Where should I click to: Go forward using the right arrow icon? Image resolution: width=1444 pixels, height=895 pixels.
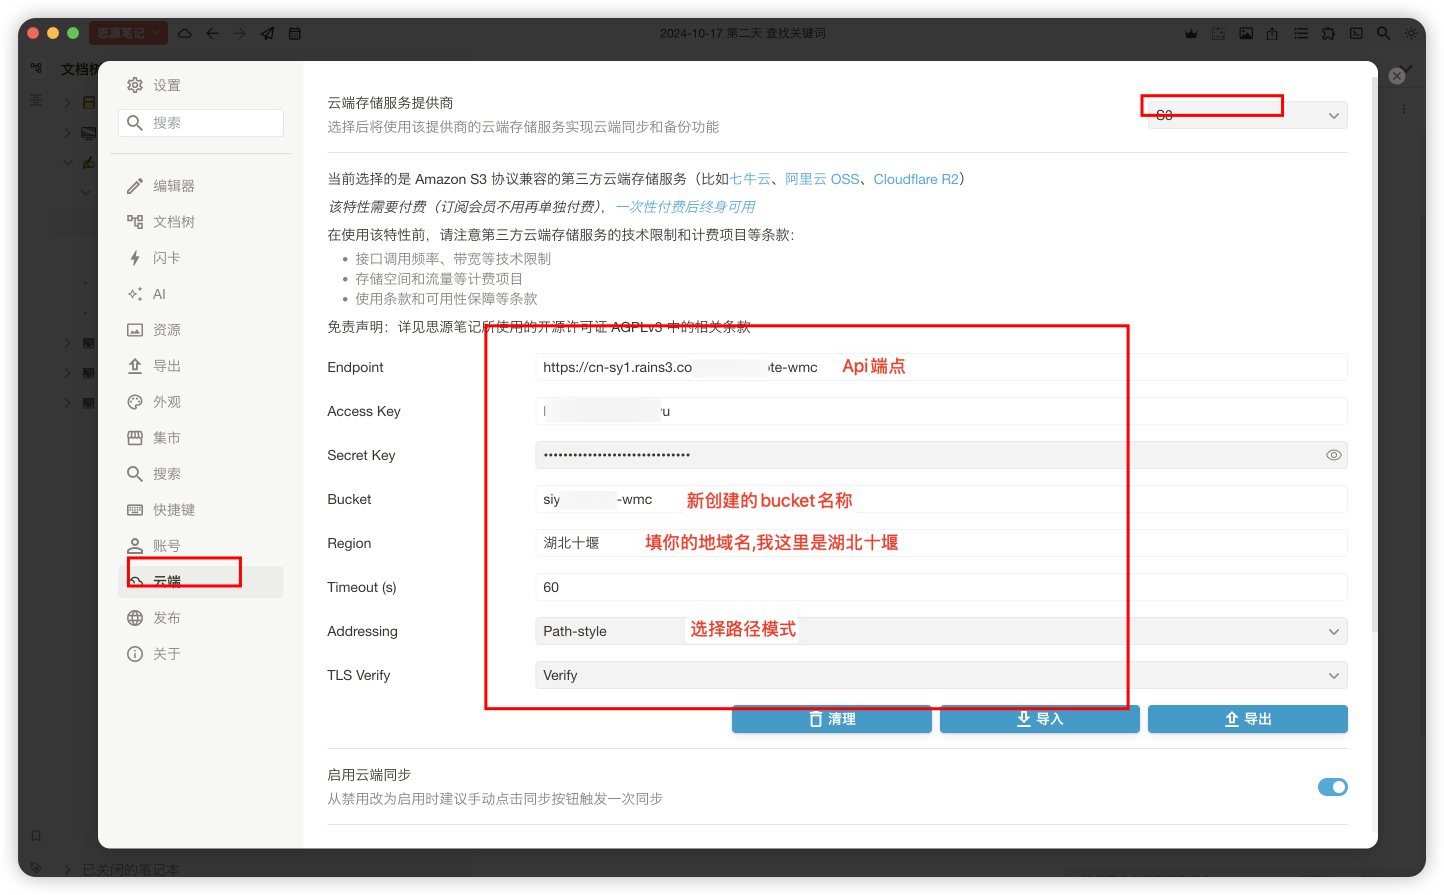[240, 33]
